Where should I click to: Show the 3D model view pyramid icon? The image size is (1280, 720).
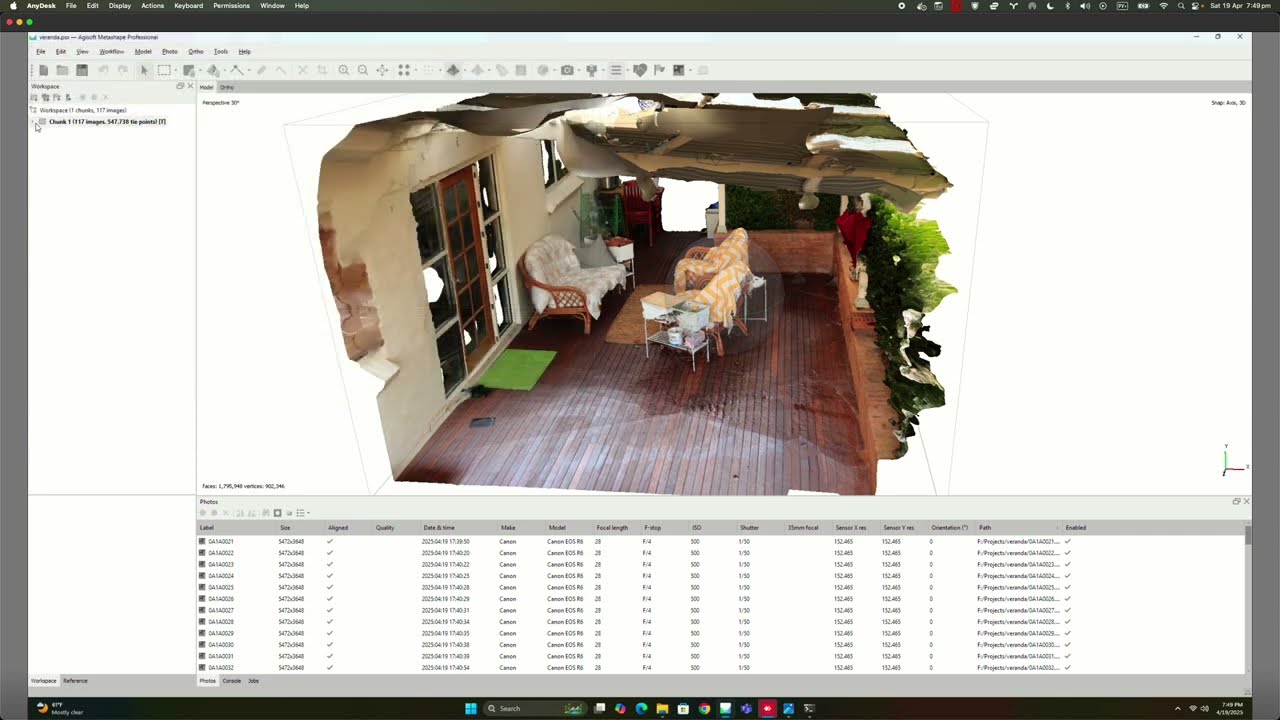click(x=452, y=70)
